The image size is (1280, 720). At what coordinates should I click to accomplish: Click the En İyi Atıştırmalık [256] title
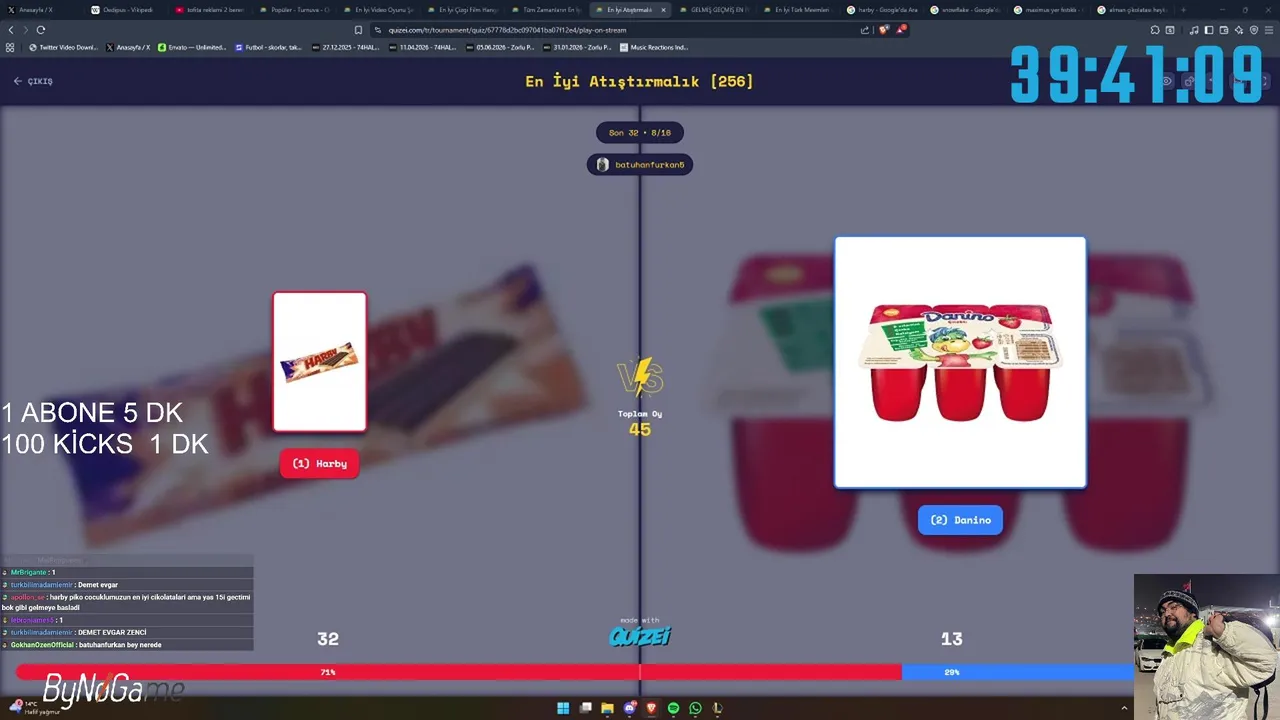tap(640, 82)
